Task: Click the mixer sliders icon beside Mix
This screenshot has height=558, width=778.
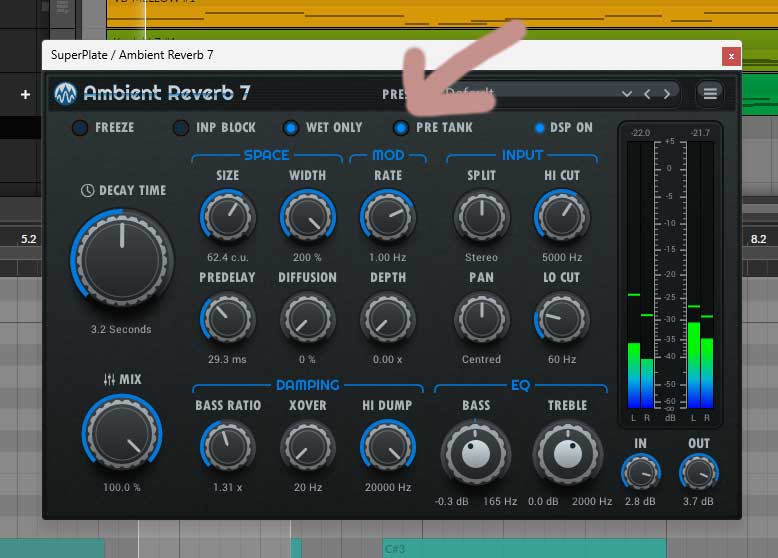Action: [109, 380]
